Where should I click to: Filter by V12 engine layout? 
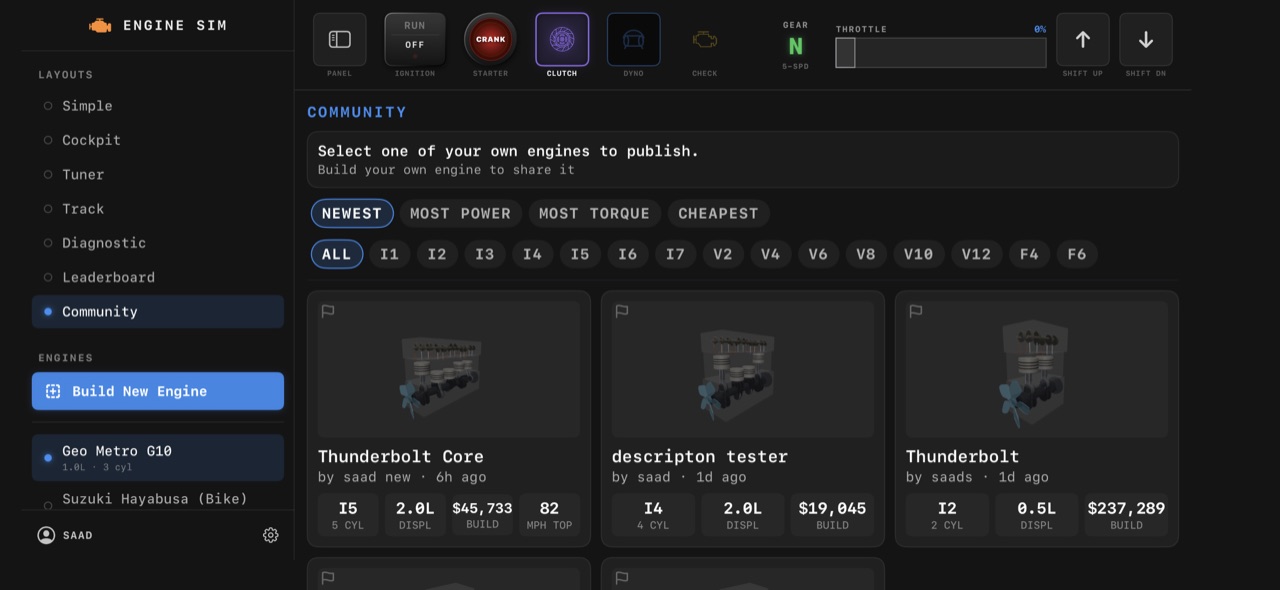976,254
